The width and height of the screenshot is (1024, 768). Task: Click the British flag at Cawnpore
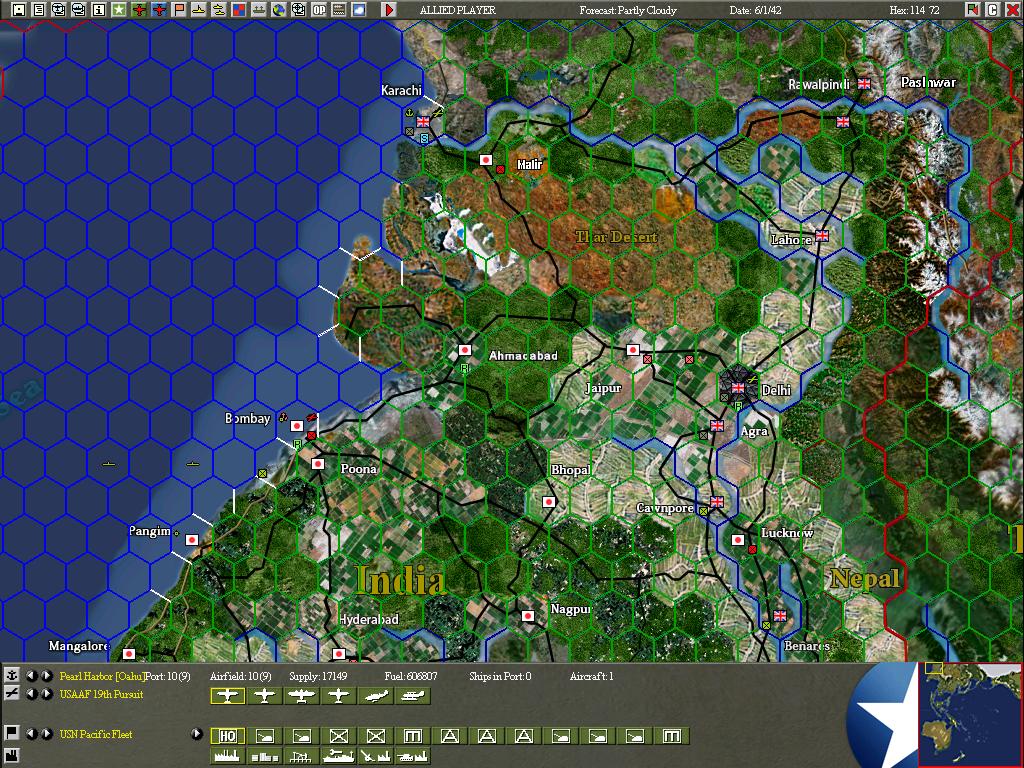[x=716, y=502]
